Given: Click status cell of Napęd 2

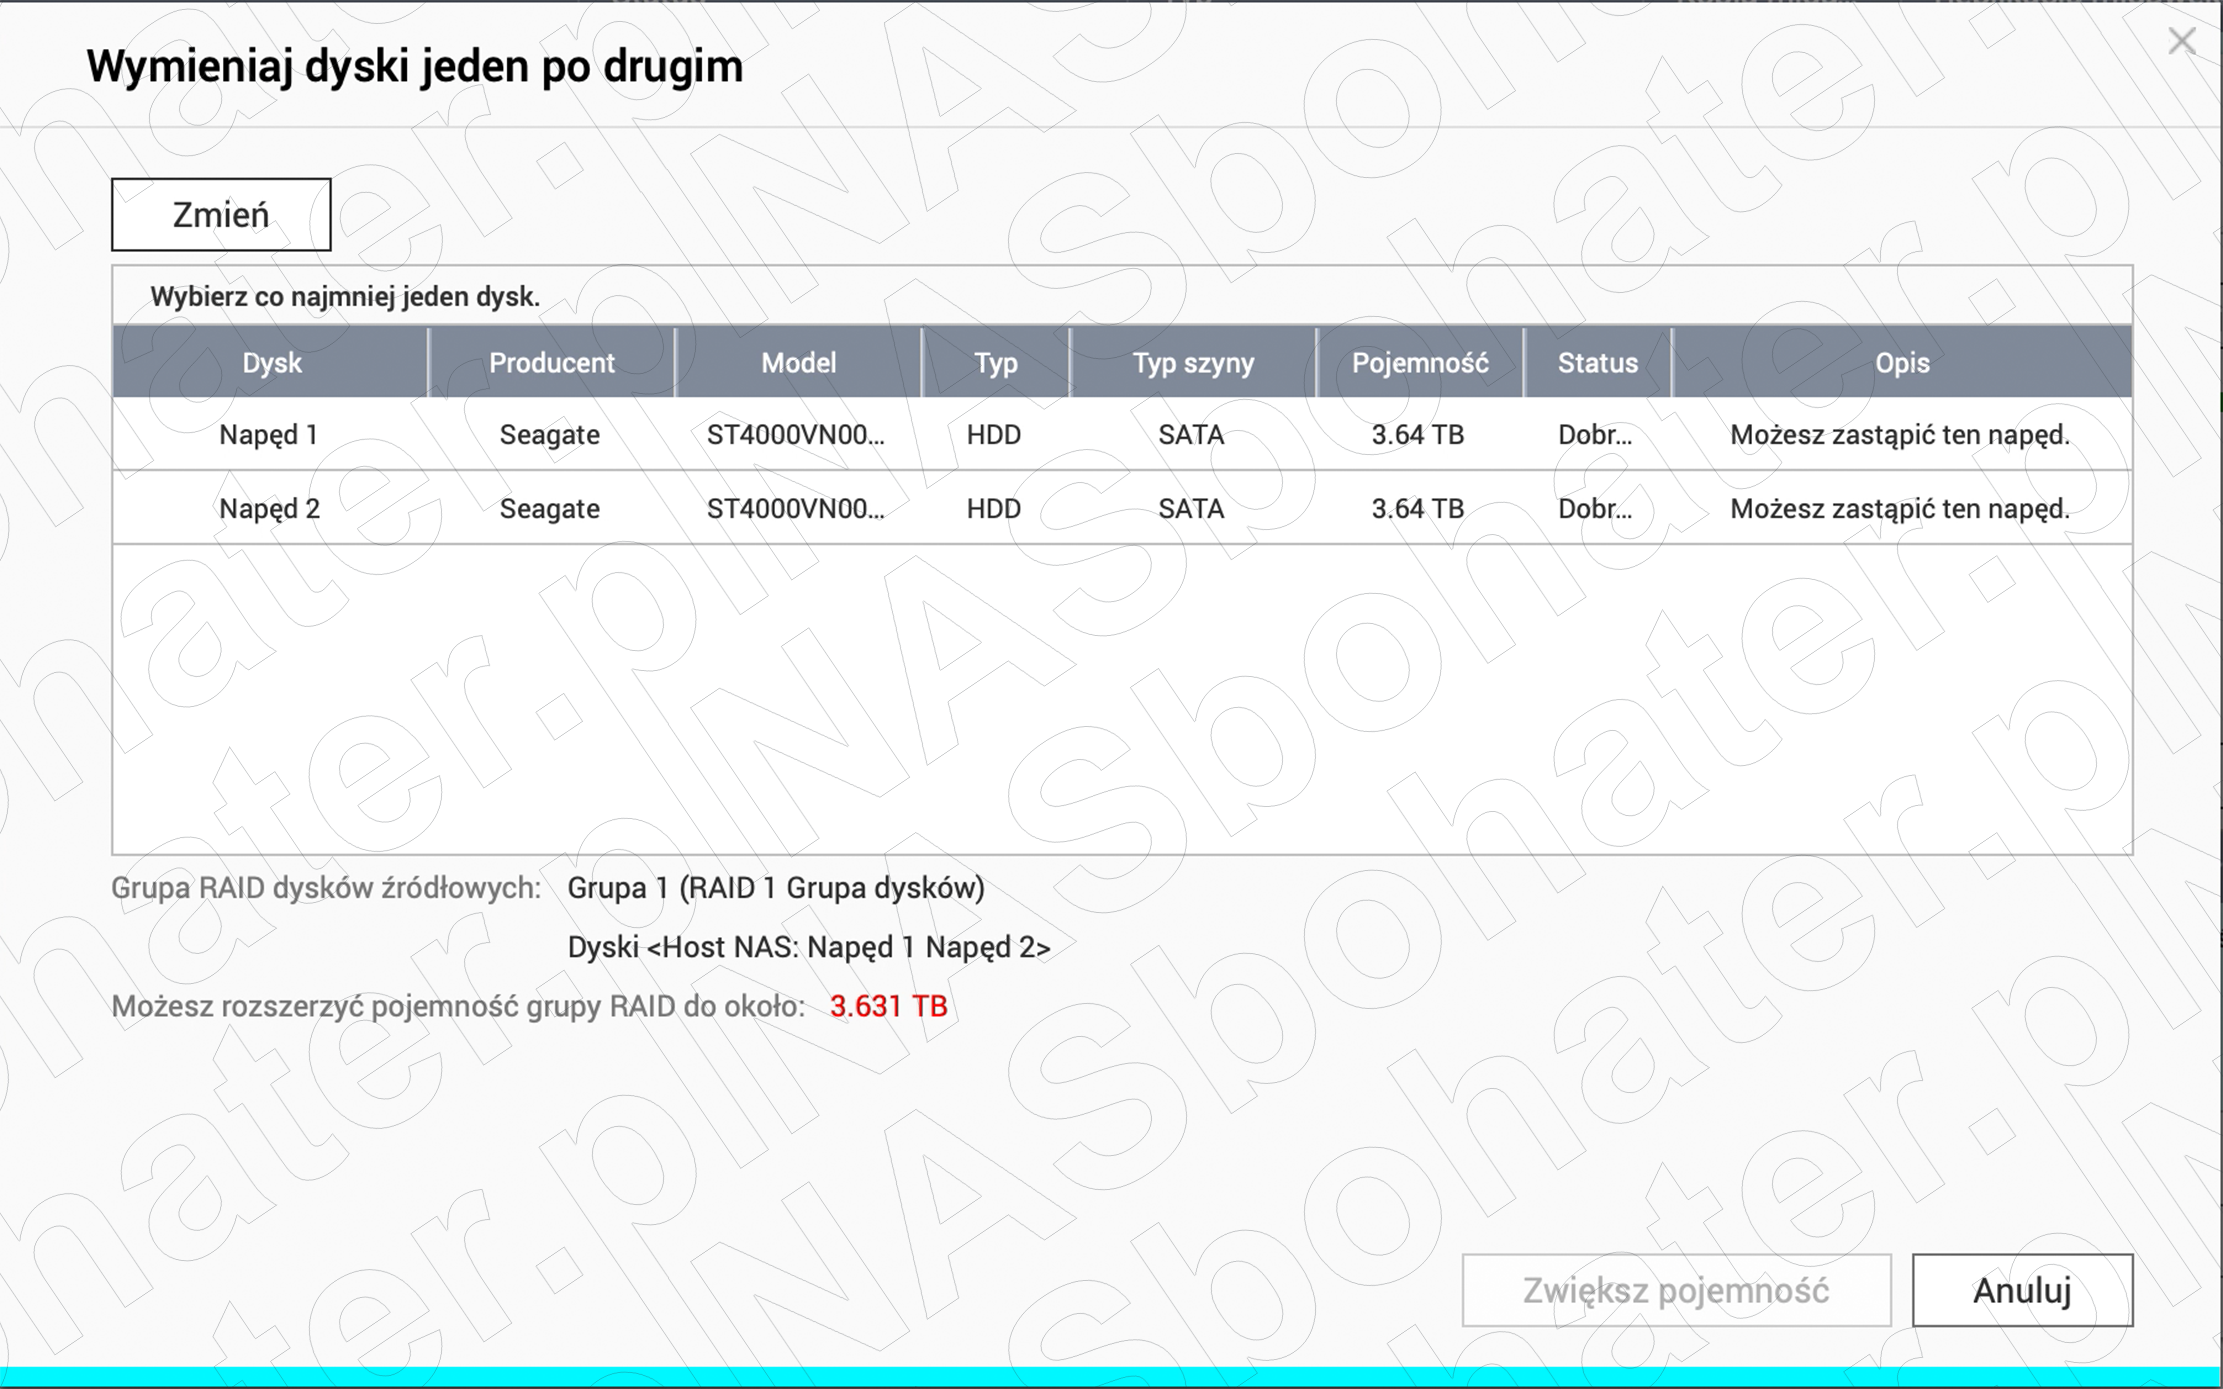Looking at the screenshot, I should 1595,509.
